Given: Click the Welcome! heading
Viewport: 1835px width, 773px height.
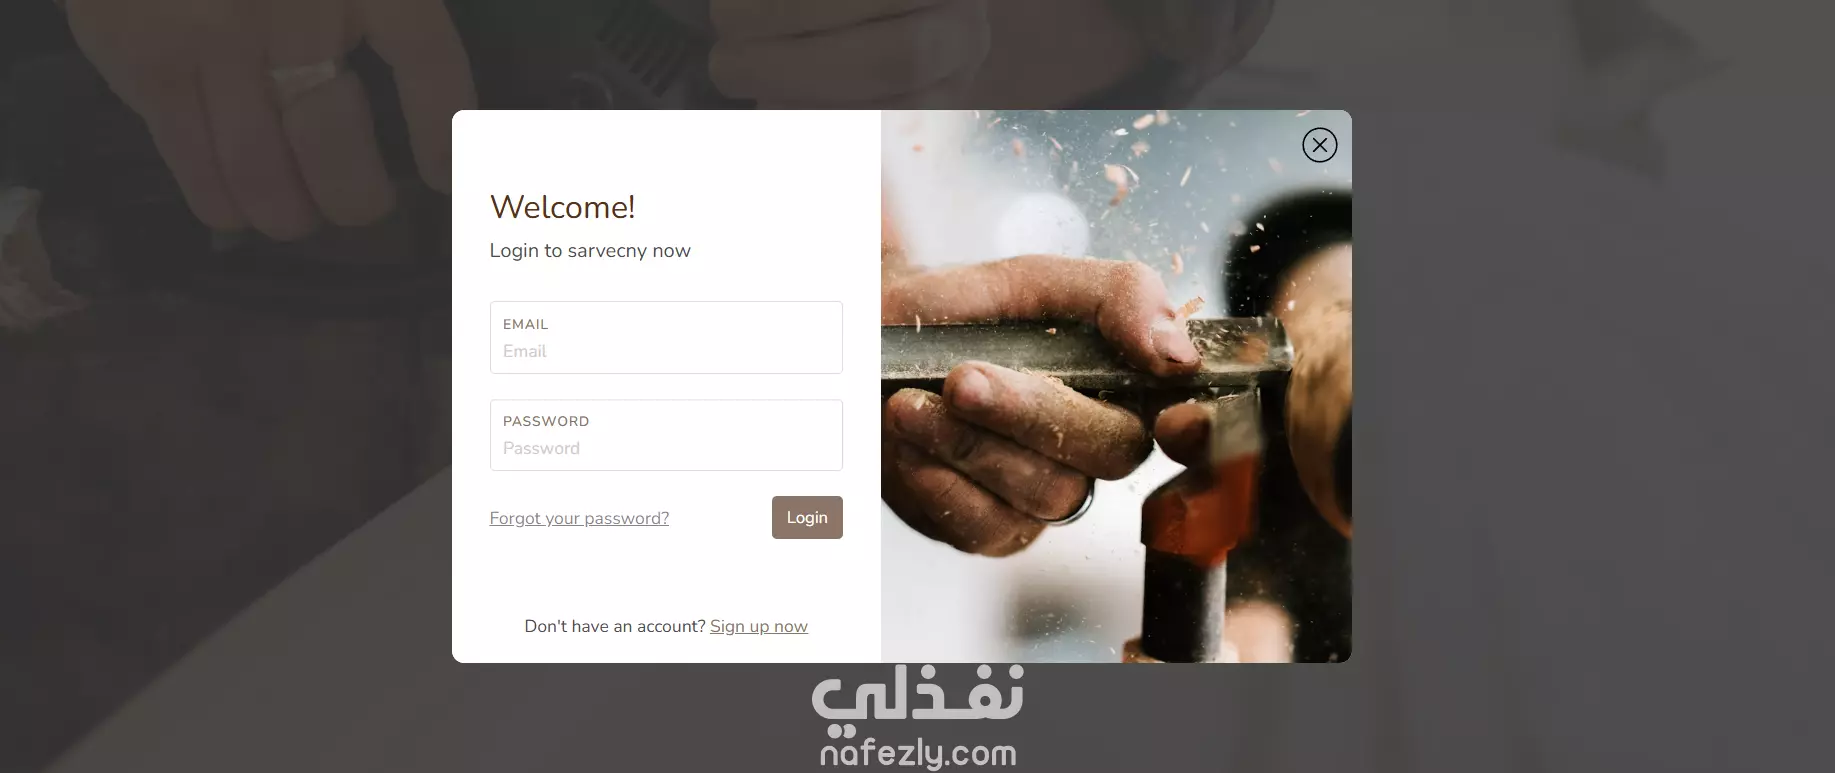Looking at the screenshot, I should point(562,207).
